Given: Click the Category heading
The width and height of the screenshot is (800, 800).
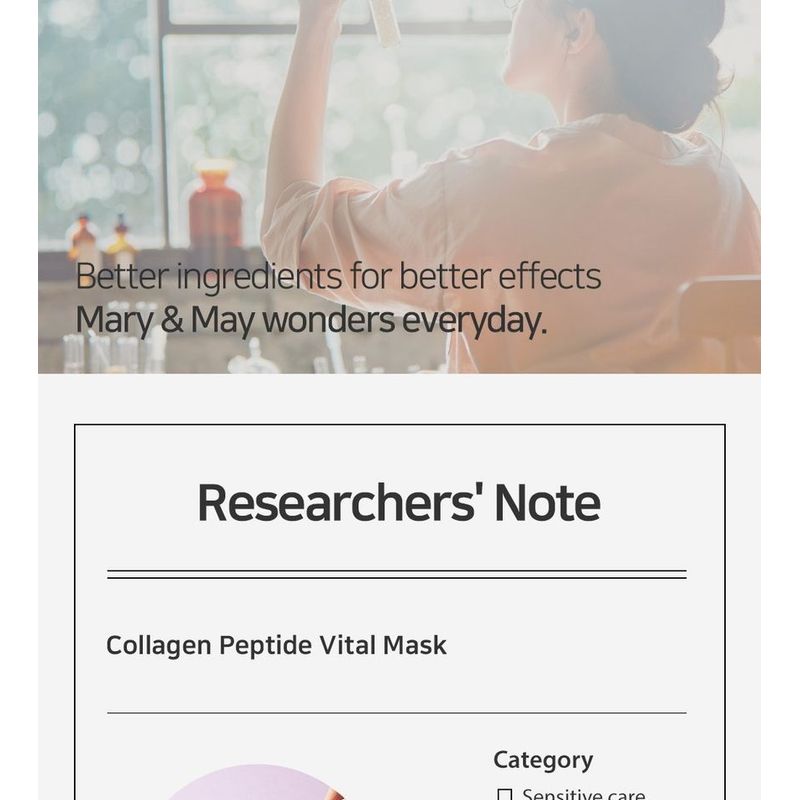Looking at the screenshot, I should coord(543,759).
